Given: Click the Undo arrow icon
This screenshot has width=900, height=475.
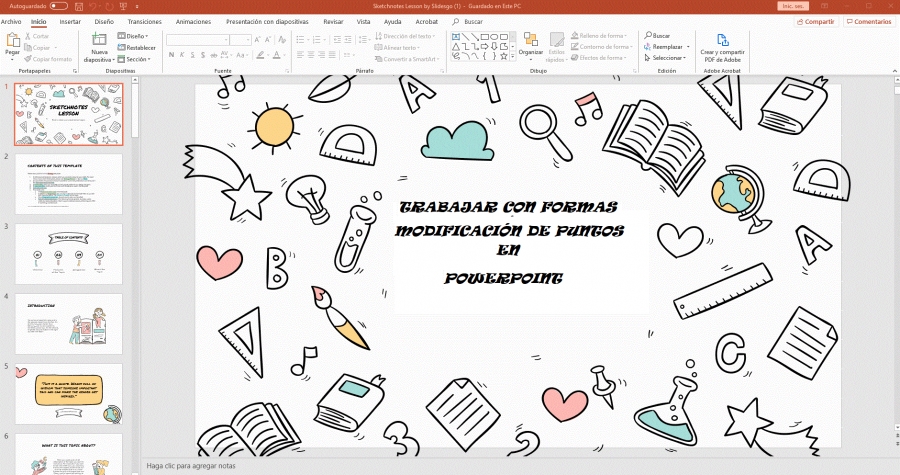Looking at the screenshot, I should coord(93,6).
